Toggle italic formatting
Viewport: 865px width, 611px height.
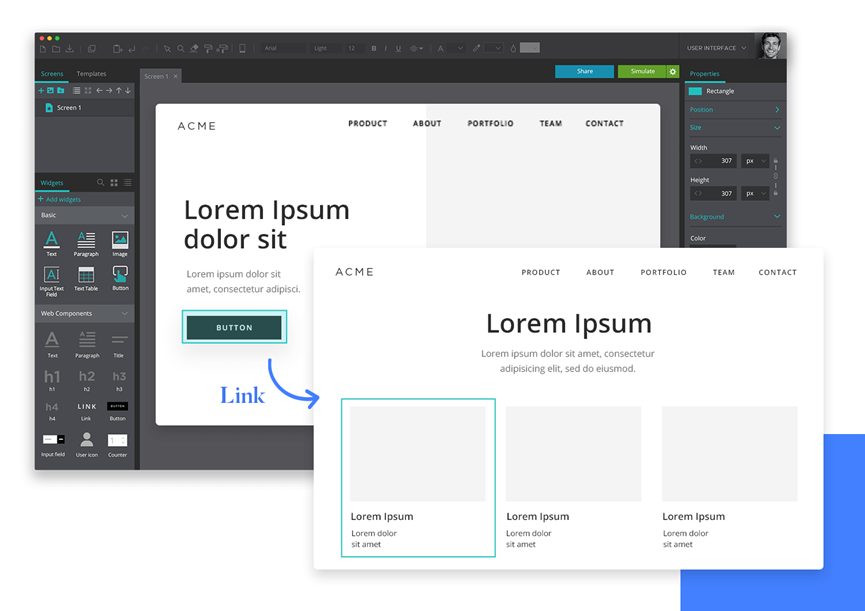pos(386,49)
